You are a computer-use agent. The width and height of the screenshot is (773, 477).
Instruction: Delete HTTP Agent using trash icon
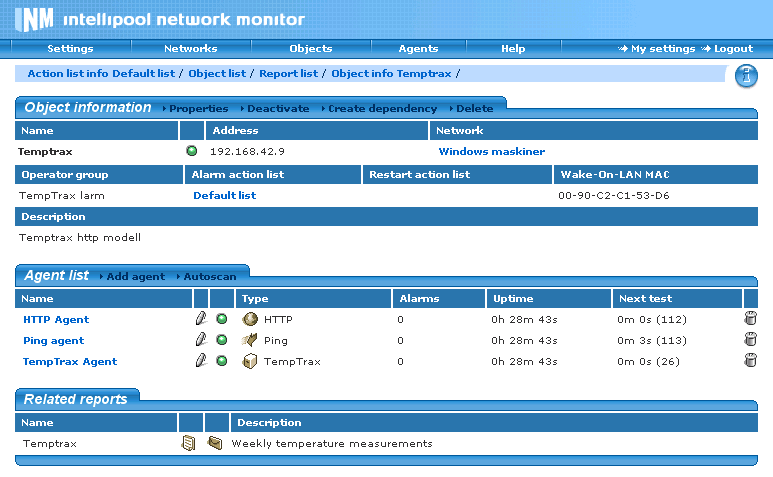(751, 319)
